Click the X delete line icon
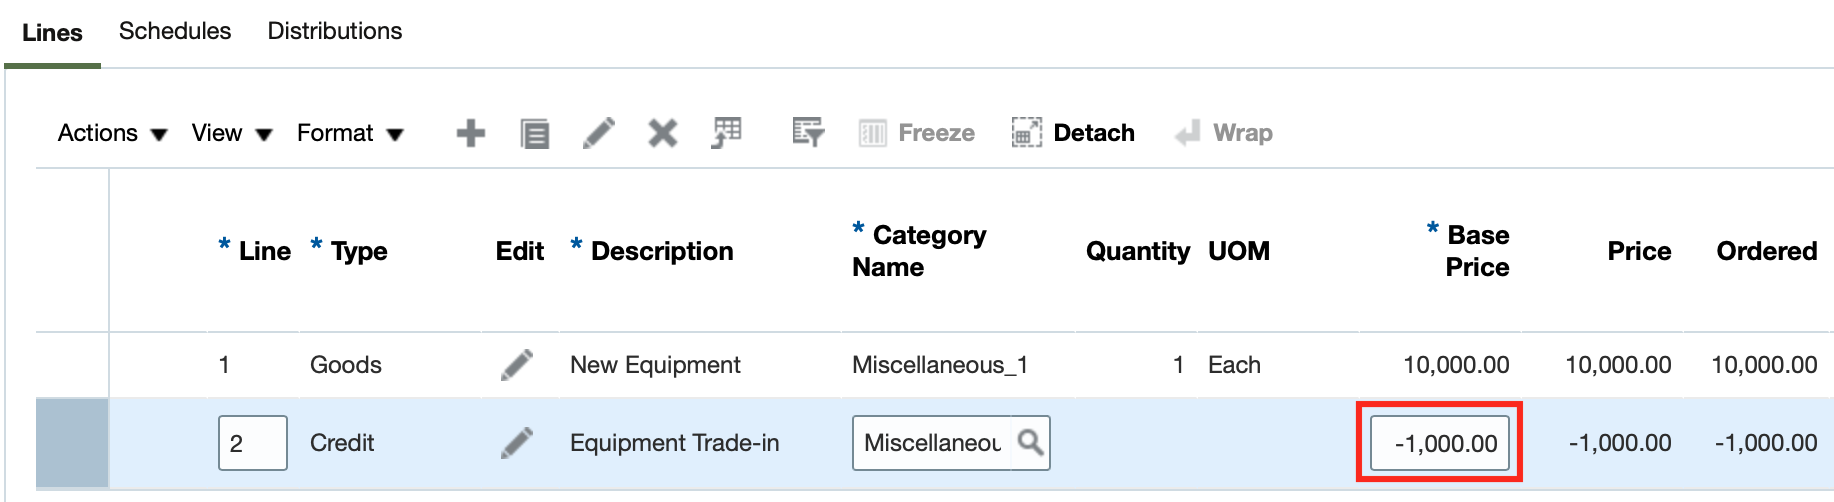1834x502 pixels. click(x=662, y=133)
